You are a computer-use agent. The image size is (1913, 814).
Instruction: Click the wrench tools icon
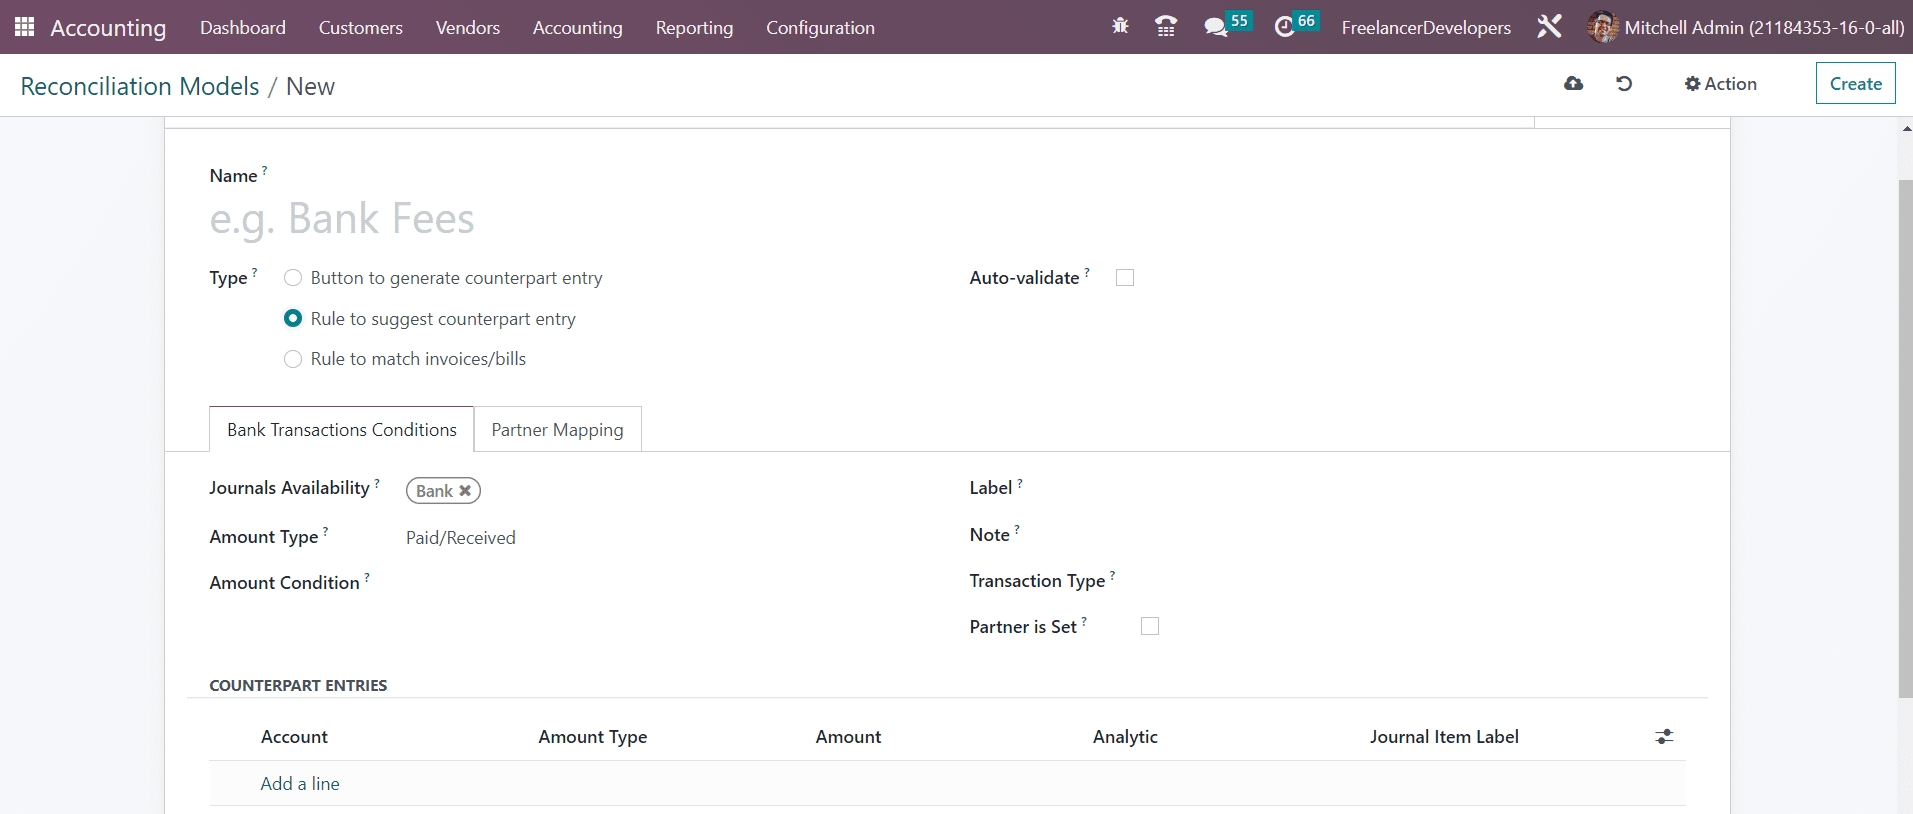(1549, 27)
